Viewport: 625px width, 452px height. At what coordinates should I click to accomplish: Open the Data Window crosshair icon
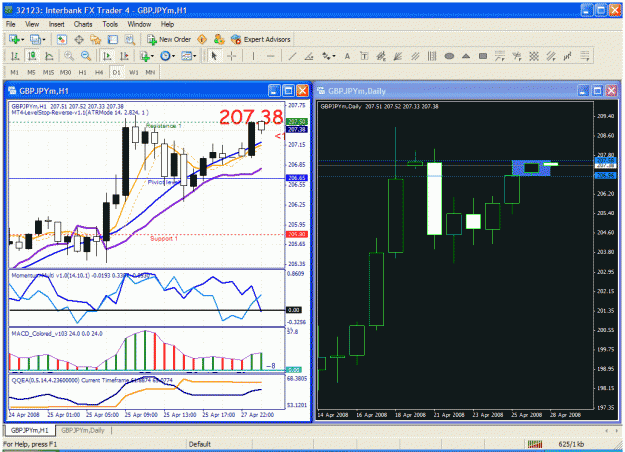point(79,39)
